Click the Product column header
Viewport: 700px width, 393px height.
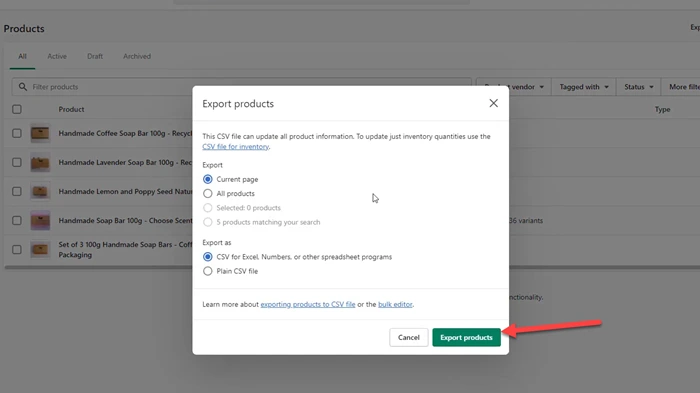[71, 109]
